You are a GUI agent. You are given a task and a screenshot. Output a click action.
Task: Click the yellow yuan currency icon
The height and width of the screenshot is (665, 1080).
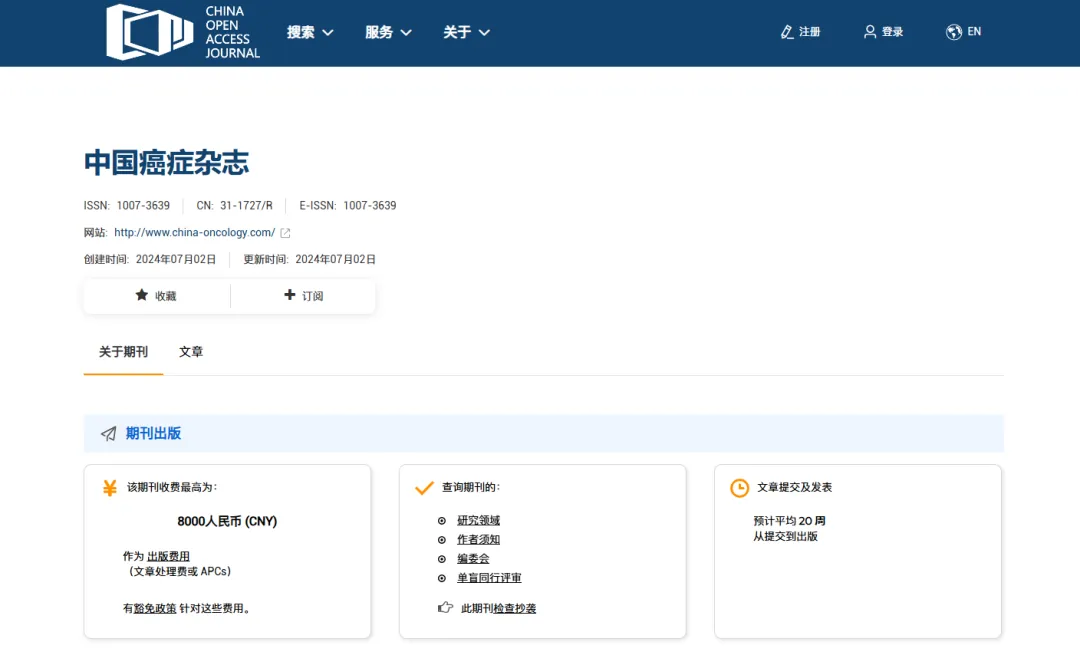click(x=110, y=488)
